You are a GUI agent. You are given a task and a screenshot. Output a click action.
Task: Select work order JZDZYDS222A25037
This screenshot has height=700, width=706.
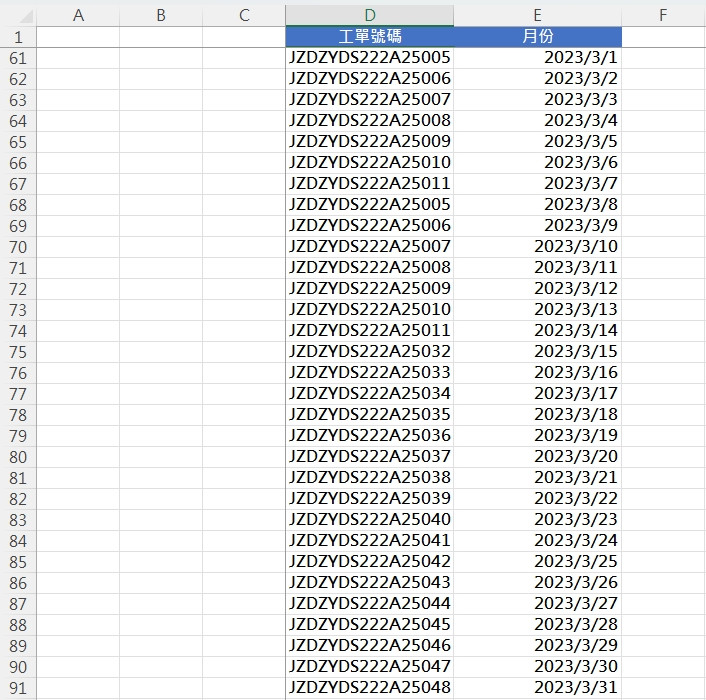coord(370,457)
